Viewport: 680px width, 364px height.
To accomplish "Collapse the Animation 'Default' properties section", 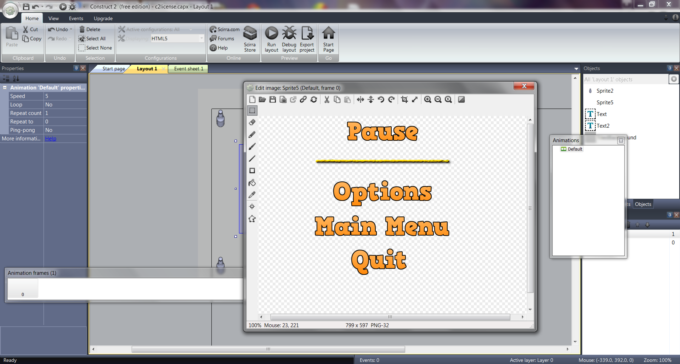I will coord(5,88).
